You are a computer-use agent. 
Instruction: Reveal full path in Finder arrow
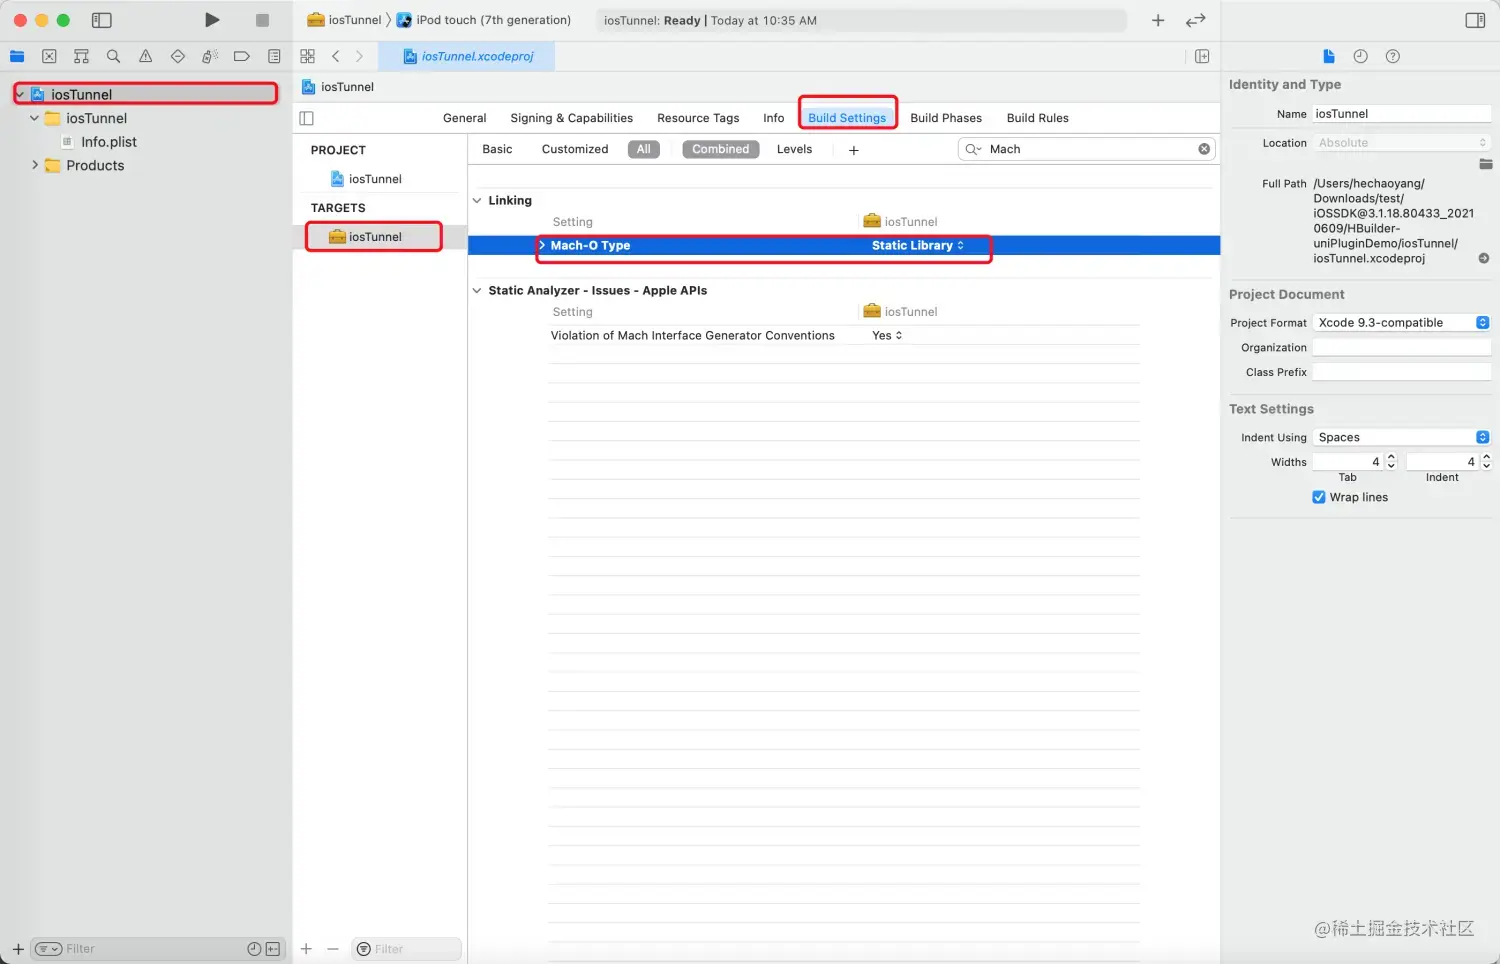[1484, 258]
